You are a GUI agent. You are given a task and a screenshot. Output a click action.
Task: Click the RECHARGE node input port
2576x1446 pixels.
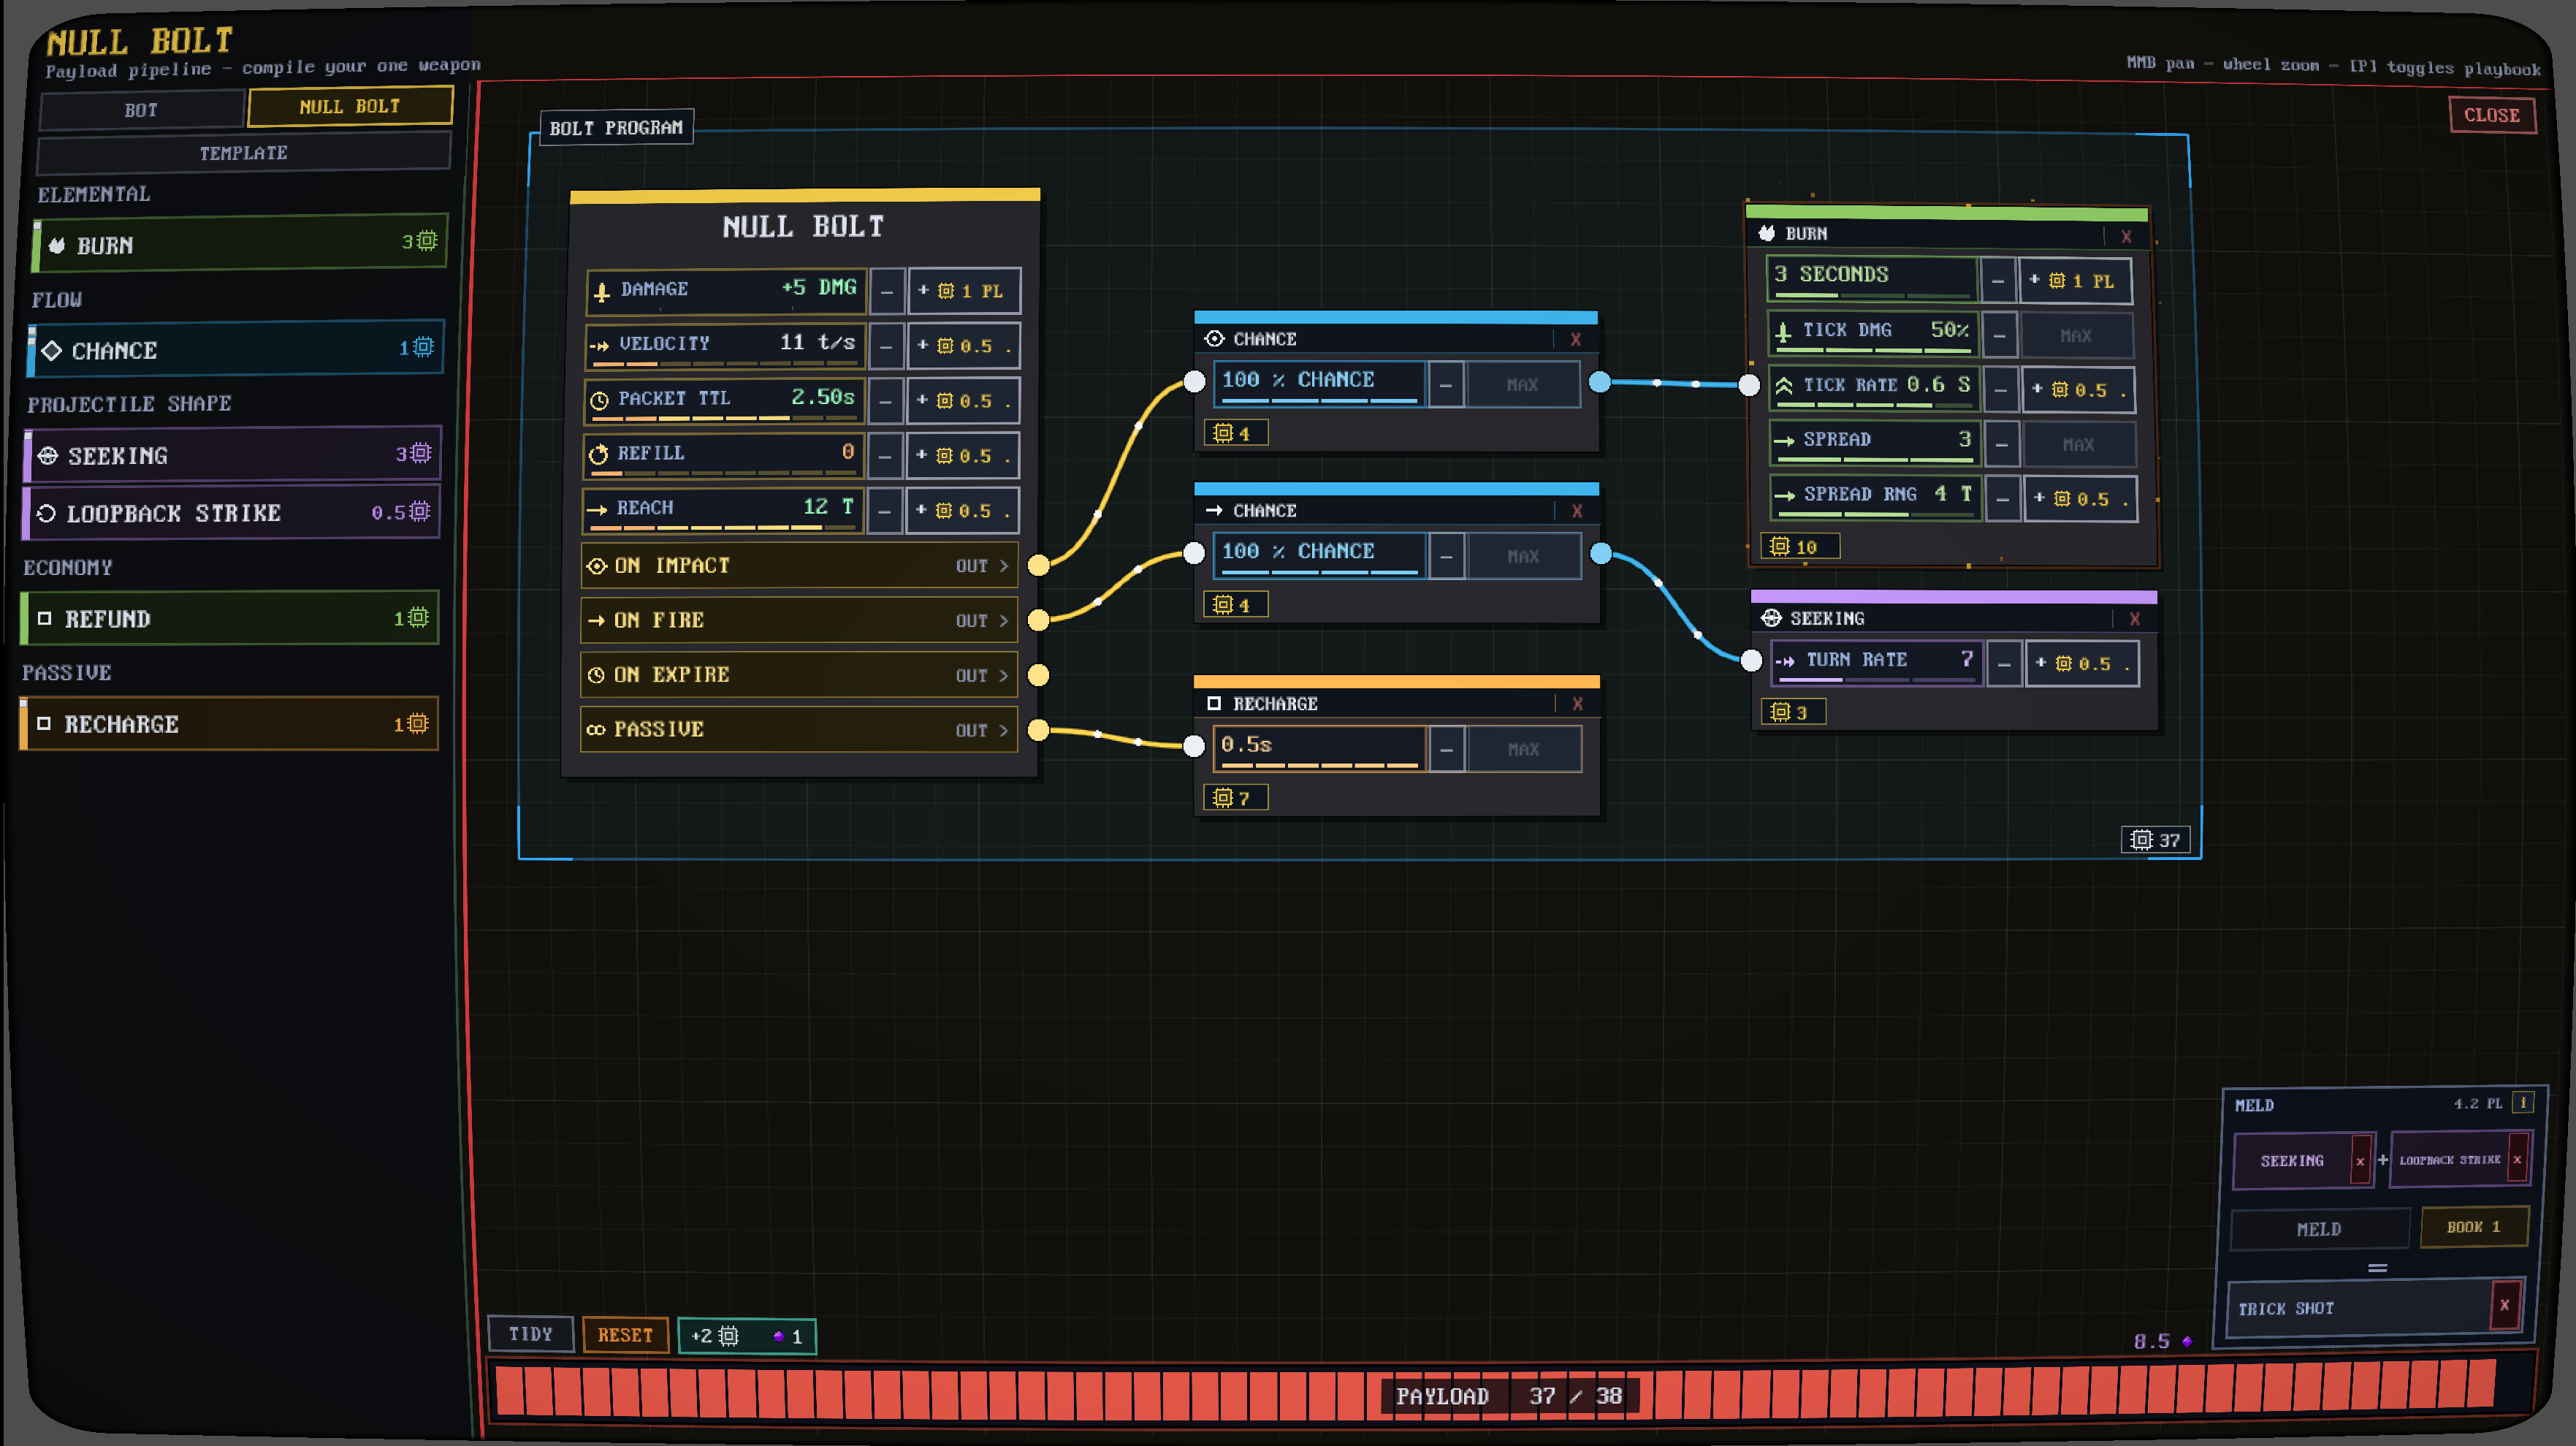pyautogui.click(x=1194, y=746)
